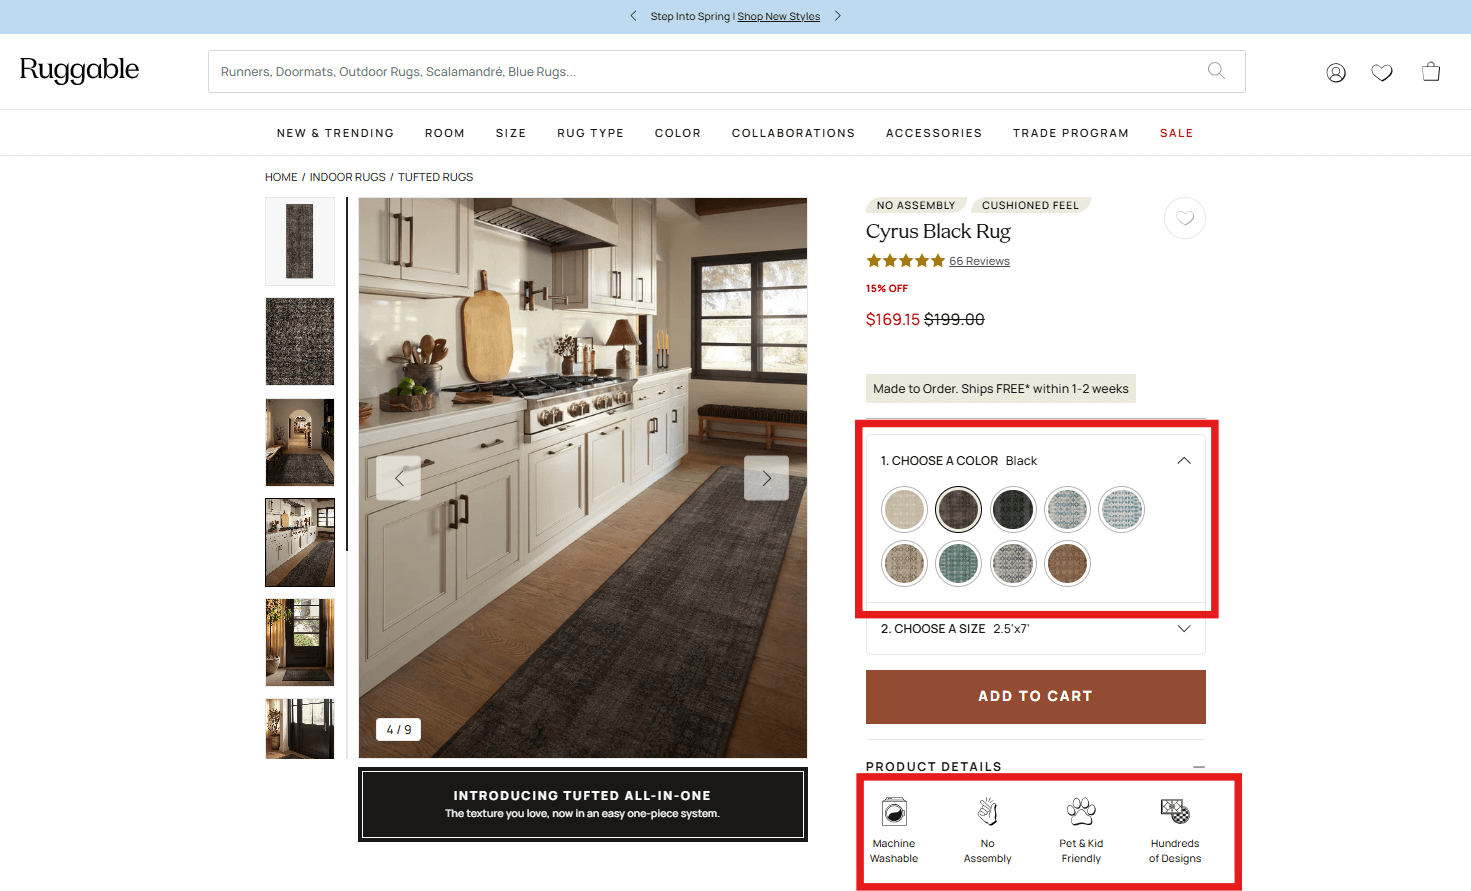Select the beige color swatch
This screenshot has height=891, width=1471.
point(904,509)
